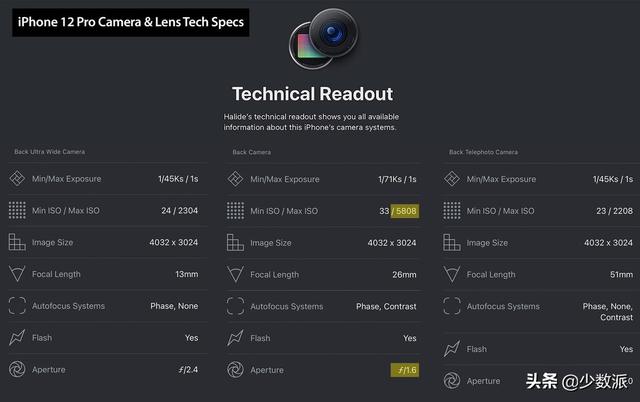
Task: Select the Back Telephoto Camera heading
Action: 483,152
